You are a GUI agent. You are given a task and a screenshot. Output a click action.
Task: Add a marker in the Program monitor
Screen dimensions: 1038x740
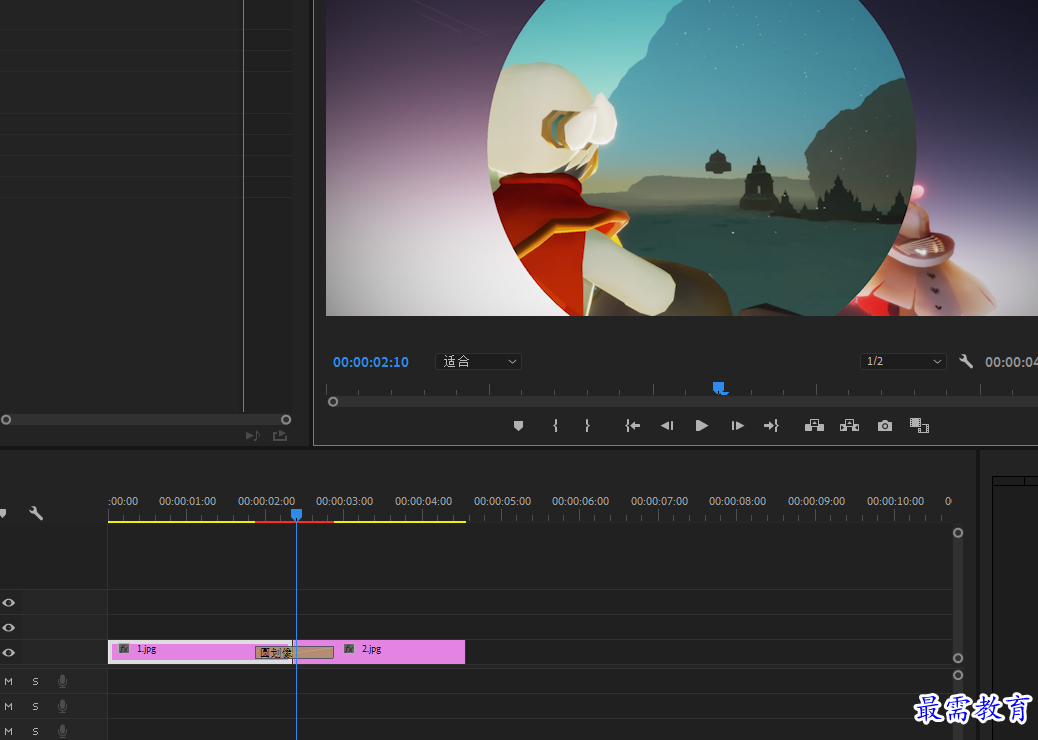click(x=518, y=426)
